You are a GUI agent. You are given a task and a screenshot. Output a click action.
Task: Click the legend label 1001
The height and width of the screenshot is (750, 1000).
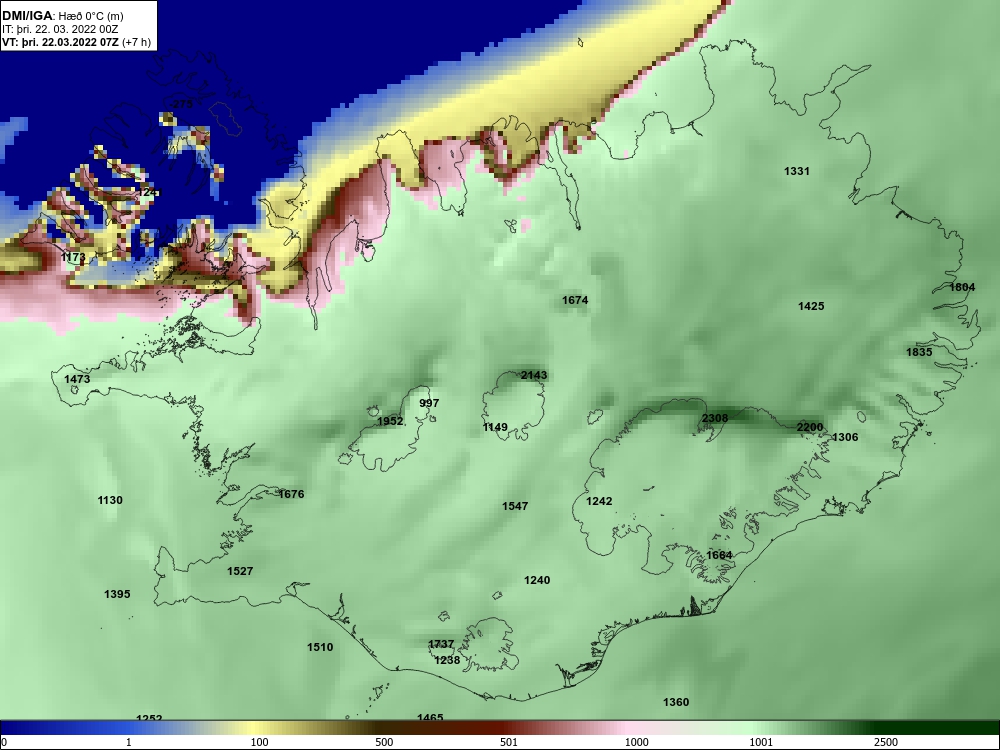[761, 742]
